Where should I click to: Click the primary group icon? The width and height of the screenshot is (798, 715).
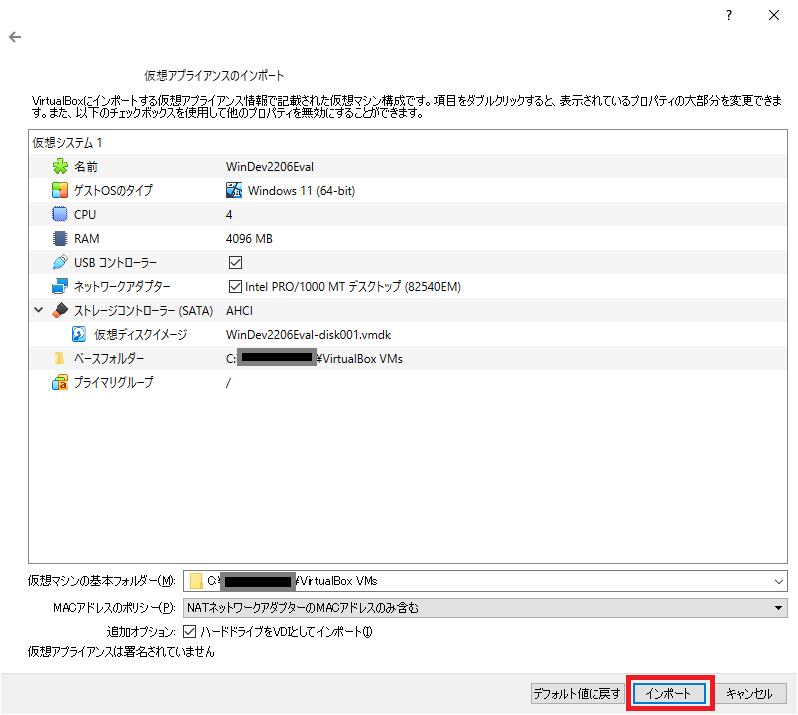[60, 382]
